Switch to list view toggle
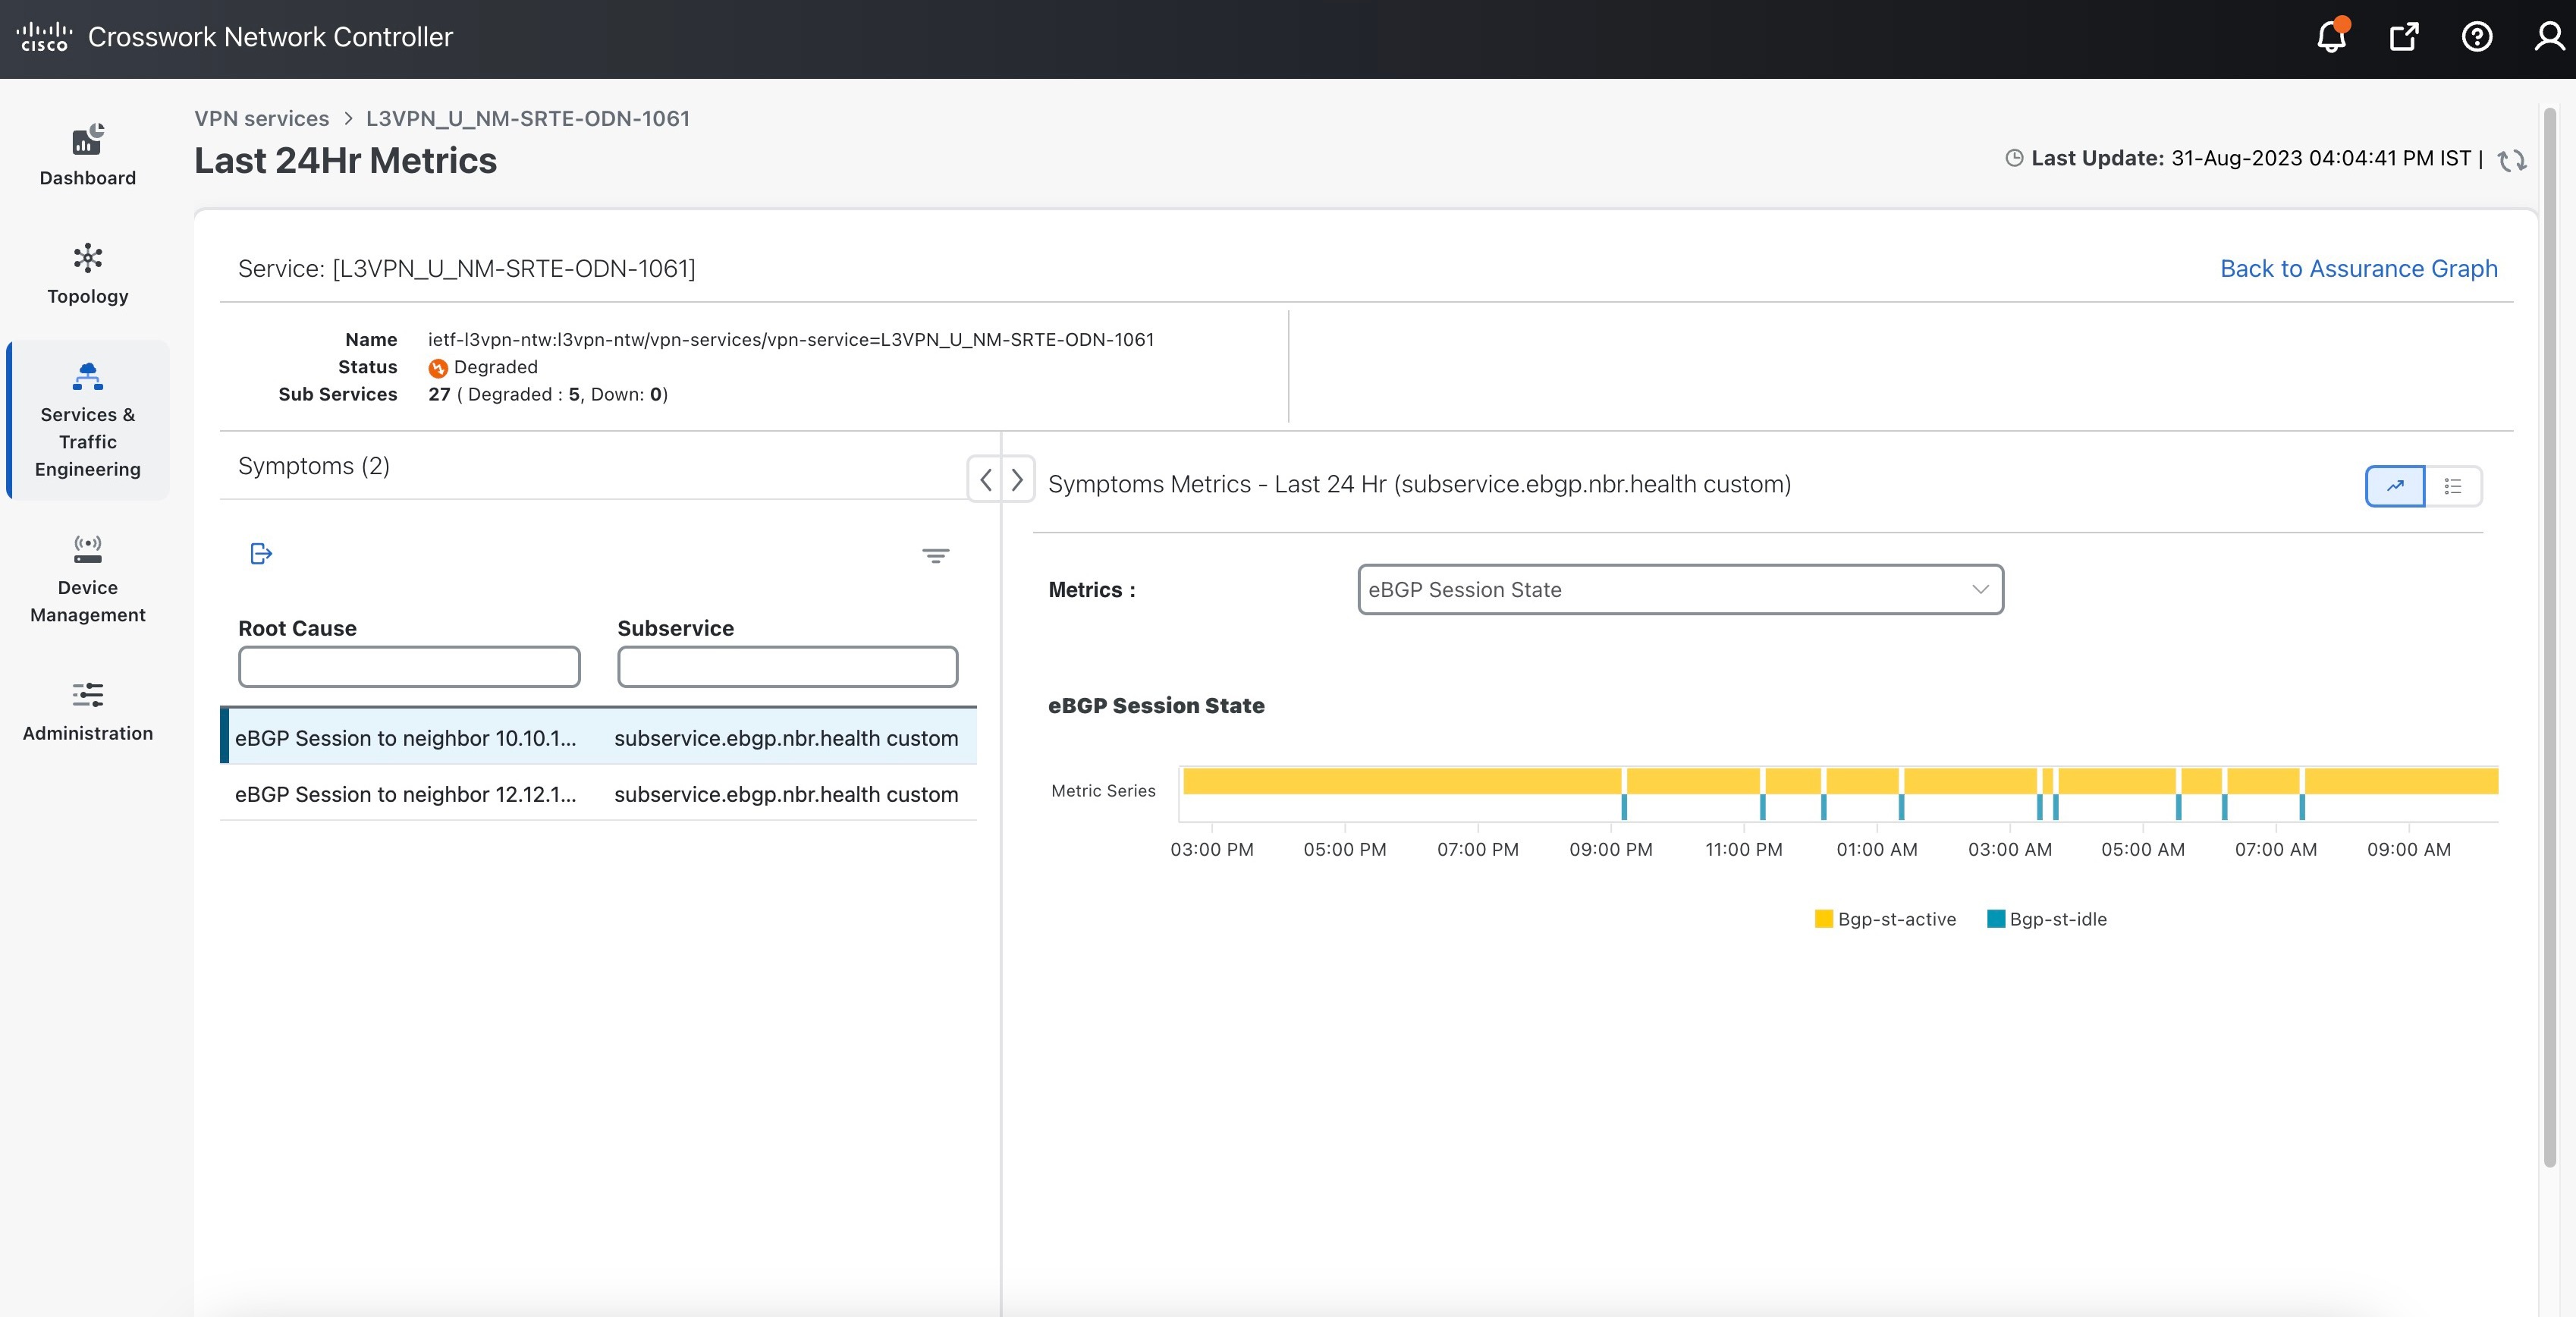 [2453, 486]
